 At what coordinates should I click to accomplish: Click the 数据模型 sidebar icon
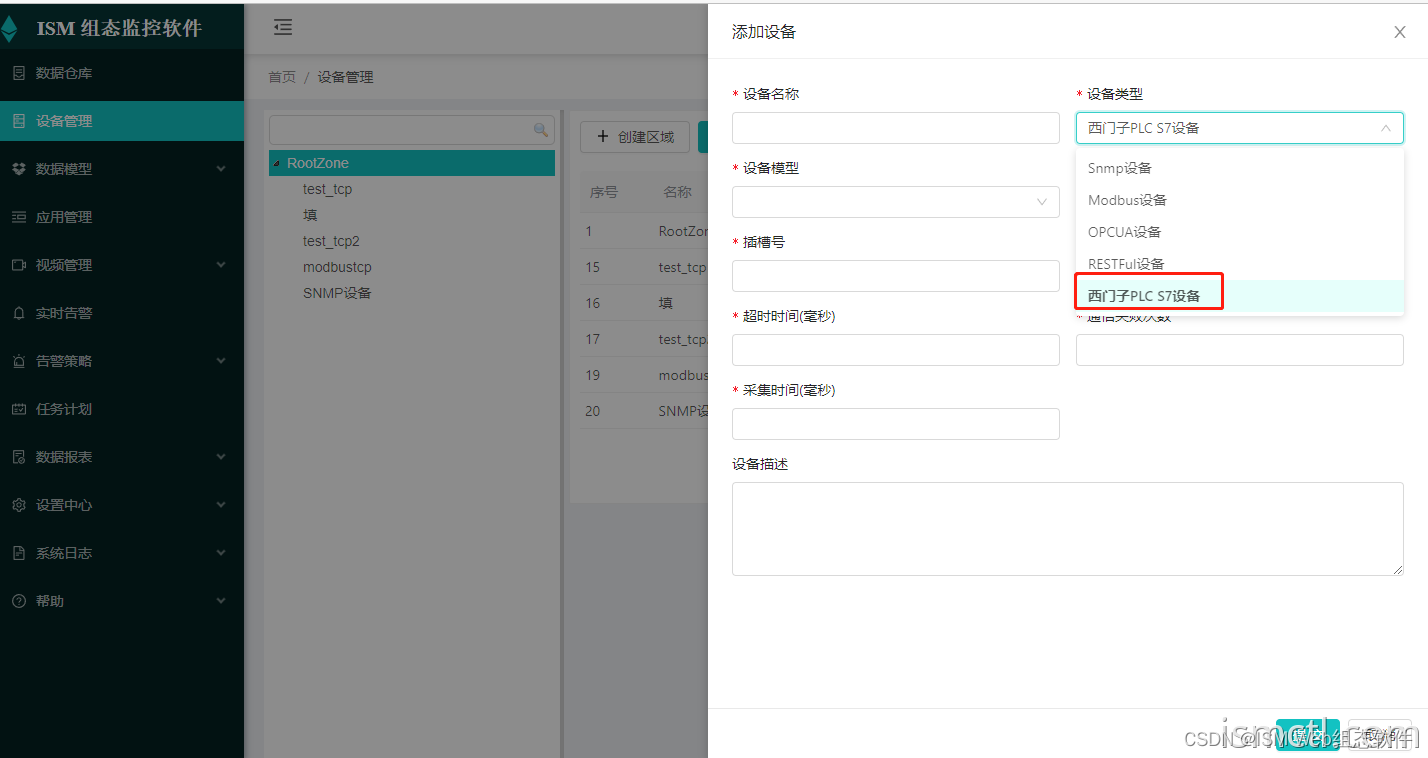[x=18, y=169]
